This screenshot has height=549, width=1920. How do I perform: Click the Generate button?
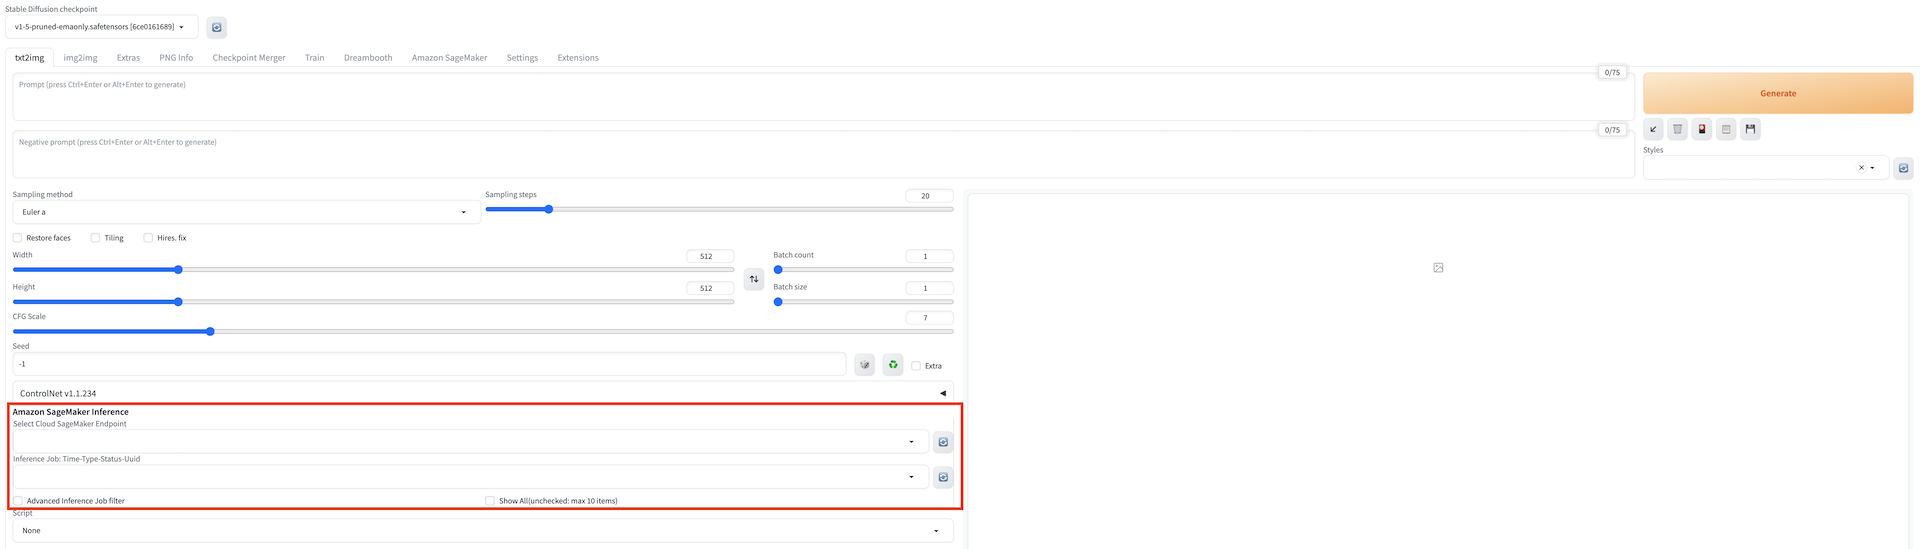tap(1777, 93)
